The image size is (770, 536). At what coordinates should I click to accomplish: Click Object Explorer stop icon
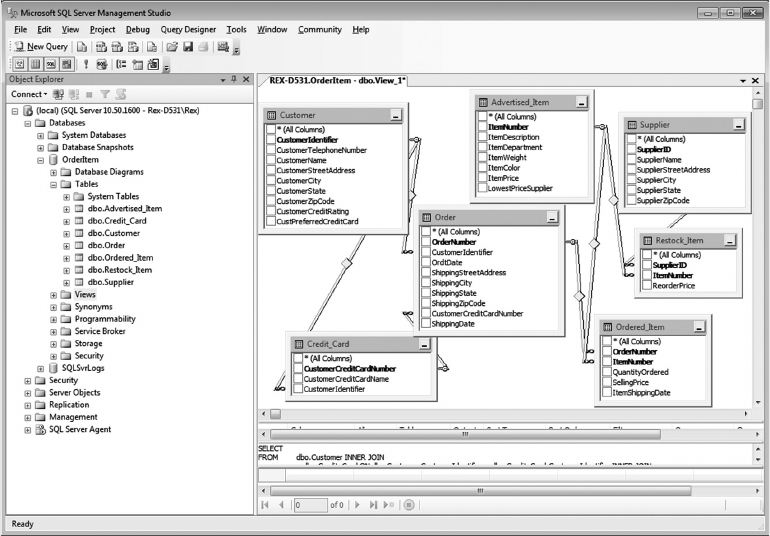89,94
